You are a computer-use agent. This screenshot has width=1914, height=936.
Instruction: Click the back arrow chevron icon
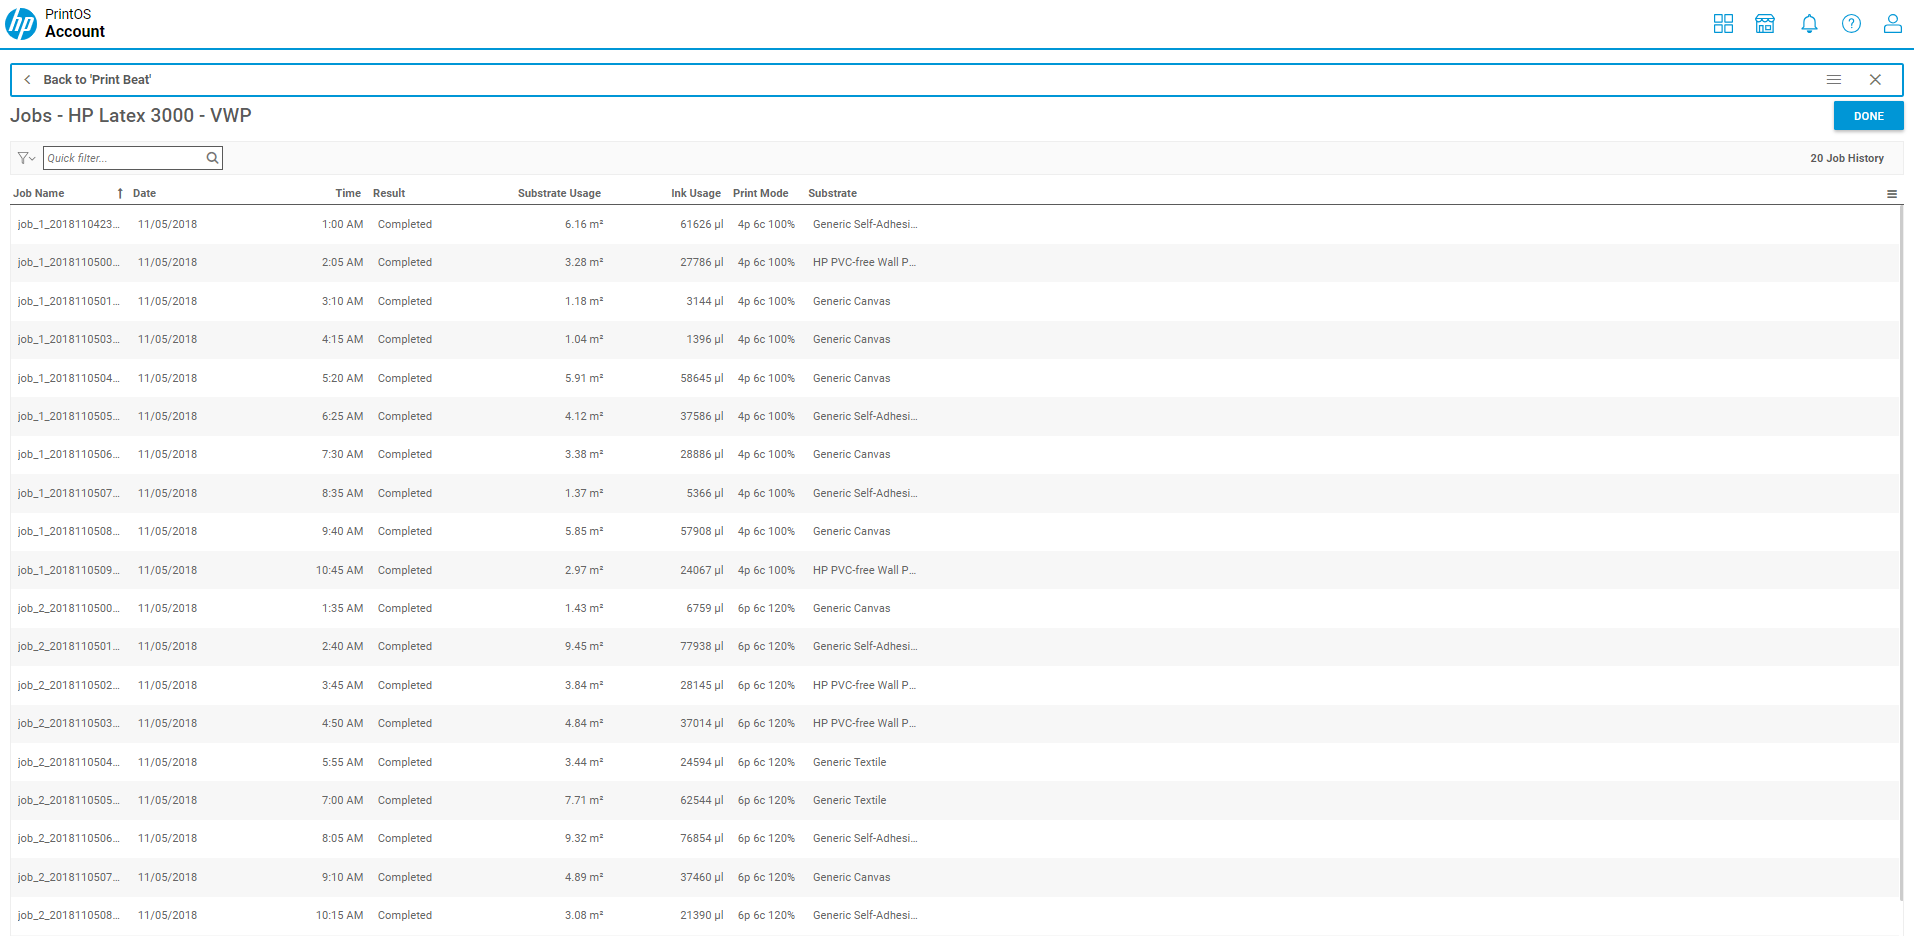(27, 80)
